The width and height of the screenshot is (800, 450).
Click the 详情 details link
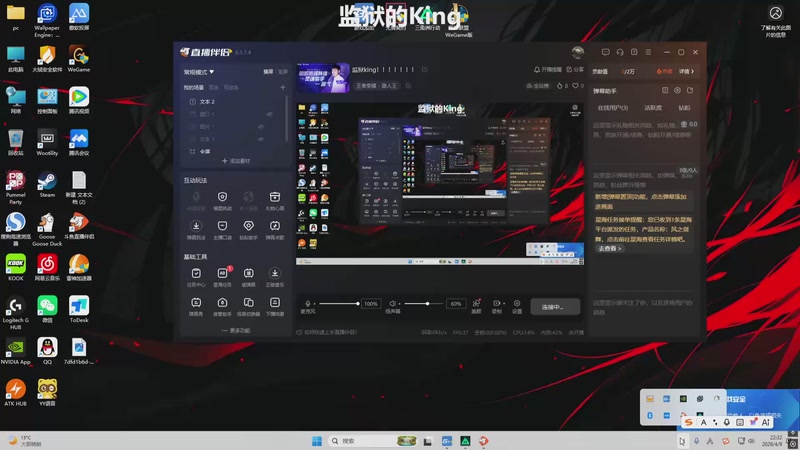tap(686, 71)
